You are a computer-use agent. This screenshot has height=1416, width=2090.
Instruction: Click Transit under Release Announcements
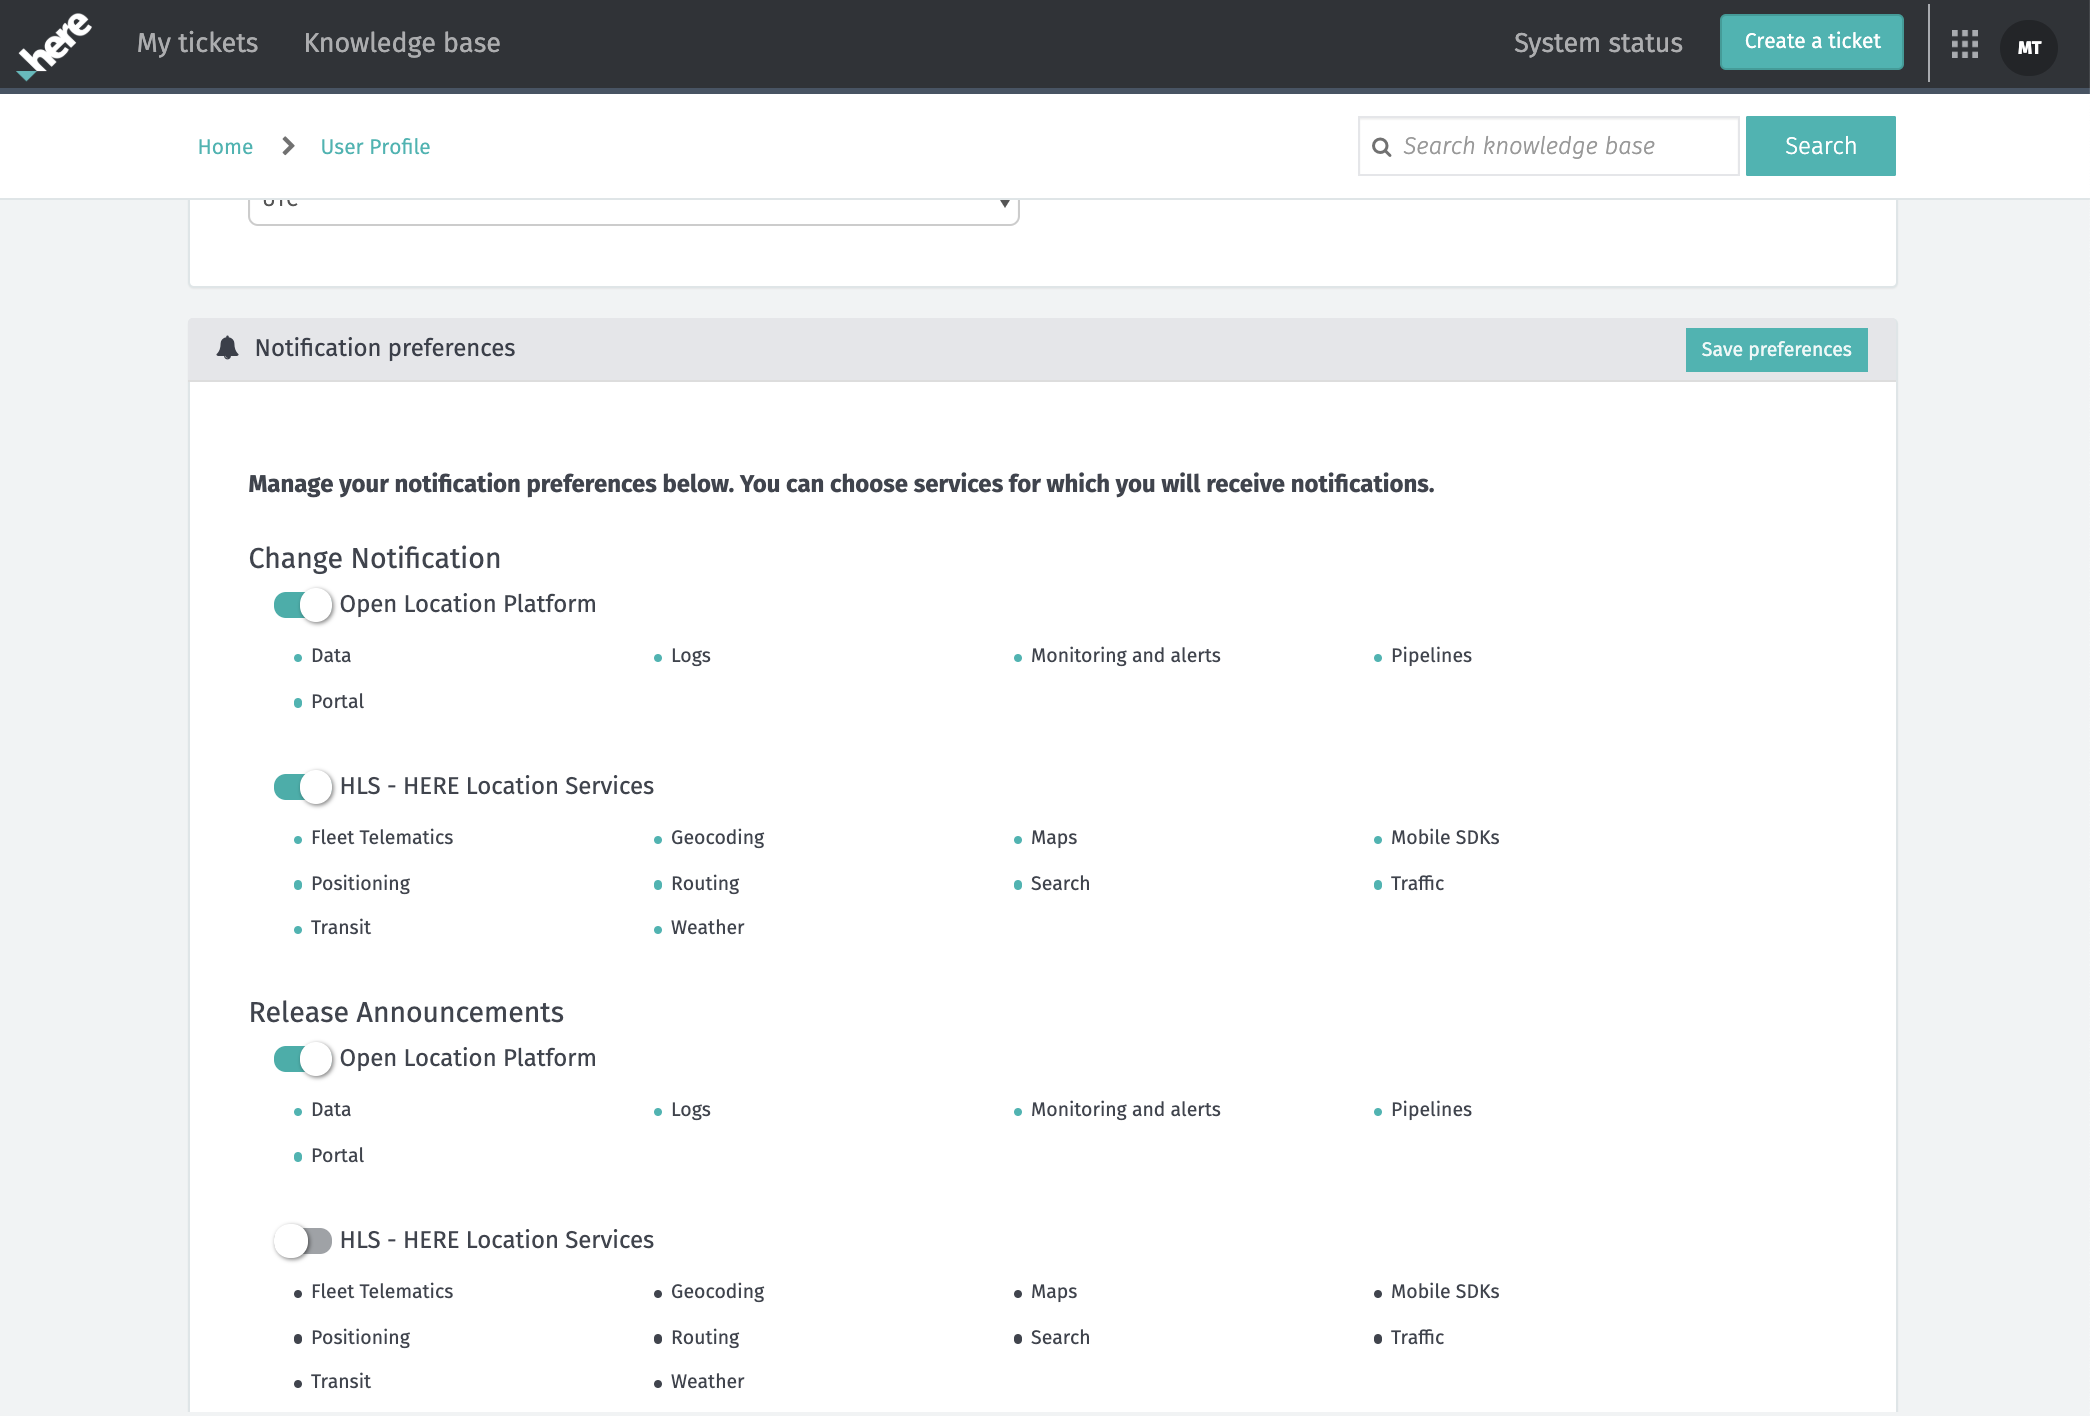click(x=340, y=1382)
